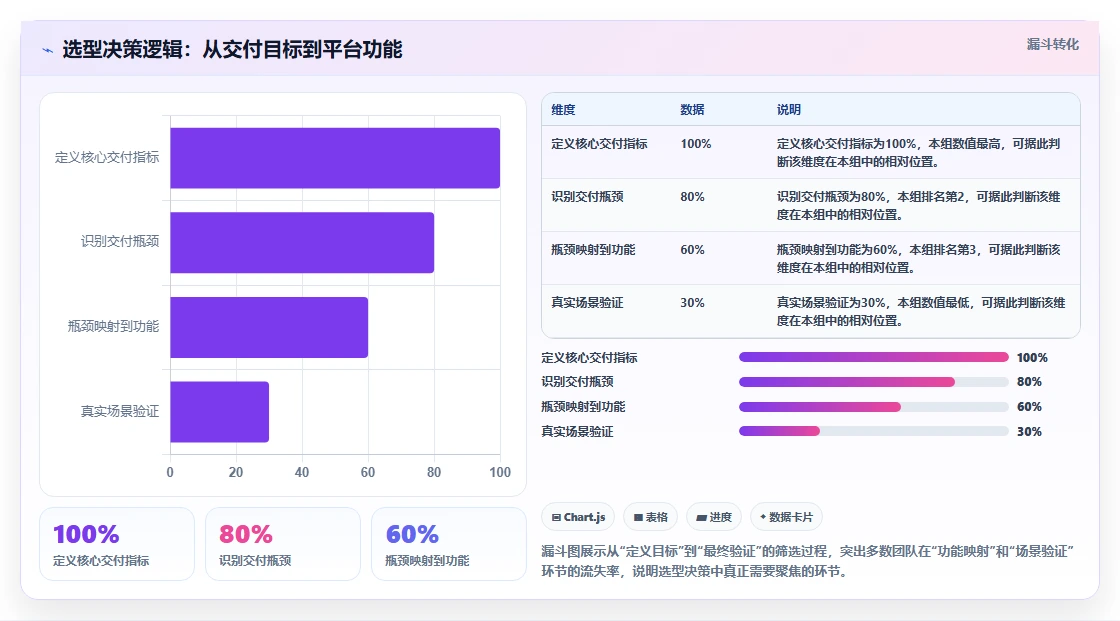The height and width of the screenshot is (621, 1120).
Task: Click the 100% progress bar for 定义核心交付指标
Action: 874,357
